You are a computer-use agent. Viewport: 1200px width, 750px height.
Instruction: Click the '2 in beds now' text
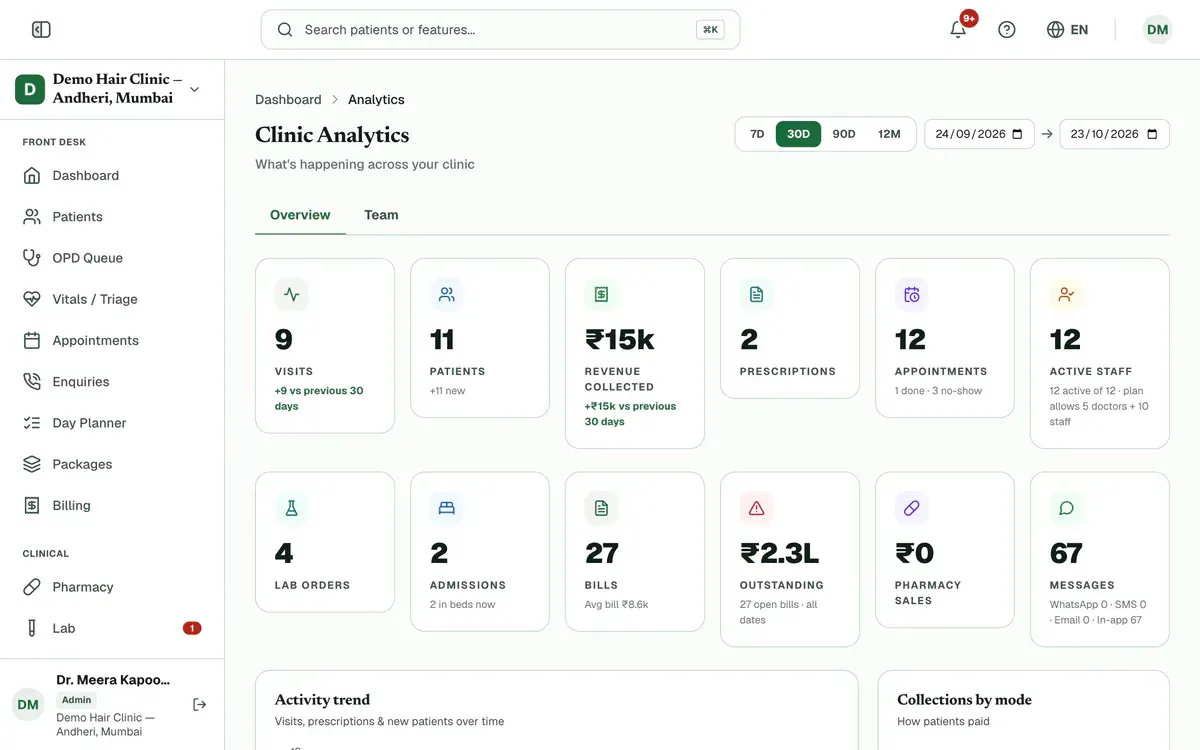pyautogui.click(x=462, y=605)
